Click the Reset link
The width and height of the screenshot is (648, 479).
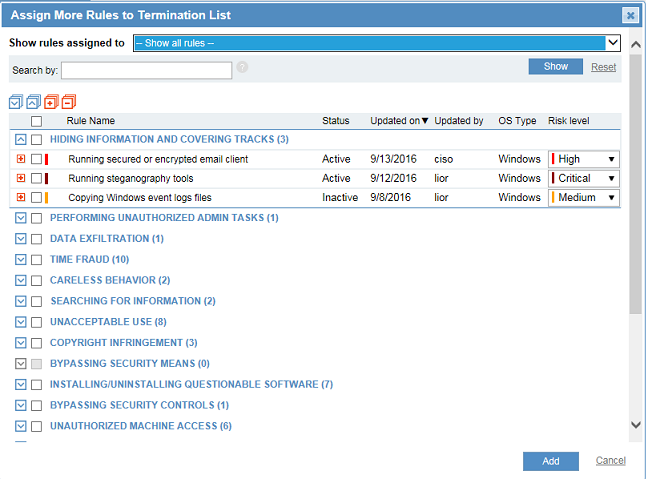(x=603, y=67)
